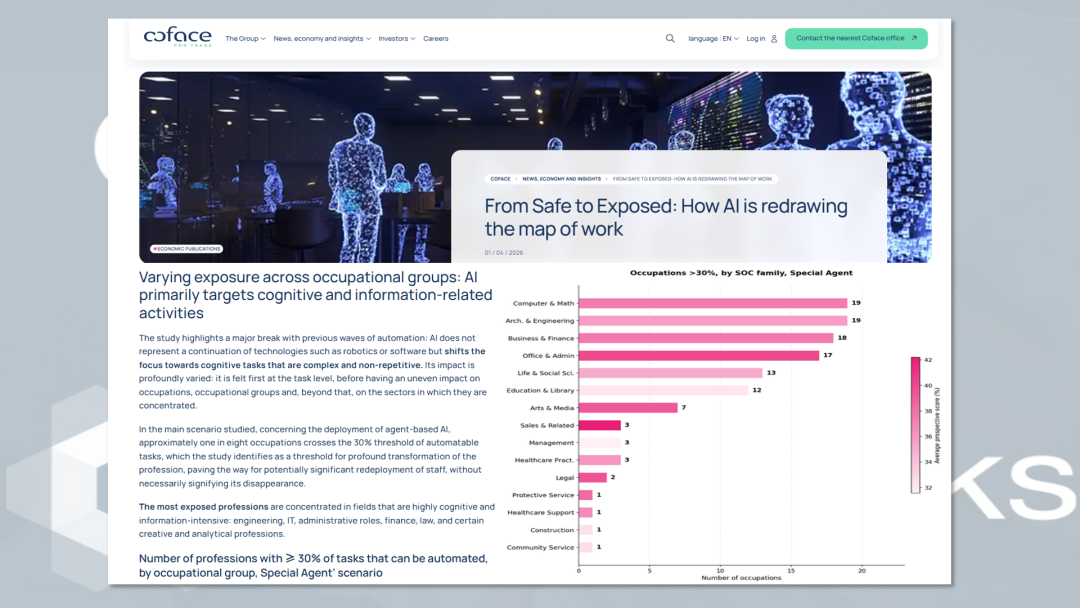Click the article title heading
The image size is (1080, 608).
coord(665,217)
